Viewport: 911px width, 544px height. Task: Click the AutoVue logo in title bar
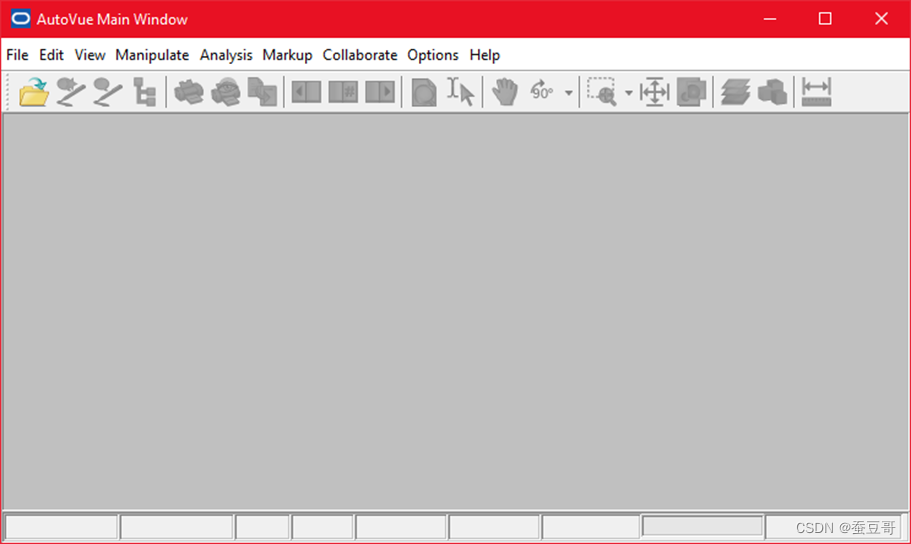click(20, 19)
